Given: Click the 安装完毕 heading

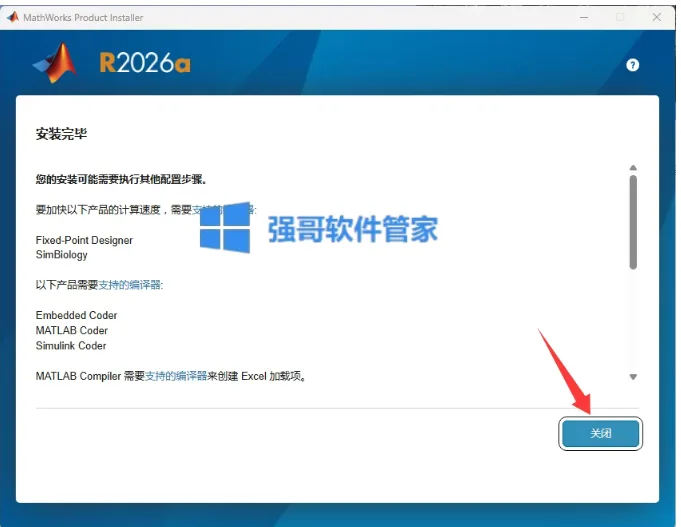Looking at the screenshot, I should click(61, 134).
